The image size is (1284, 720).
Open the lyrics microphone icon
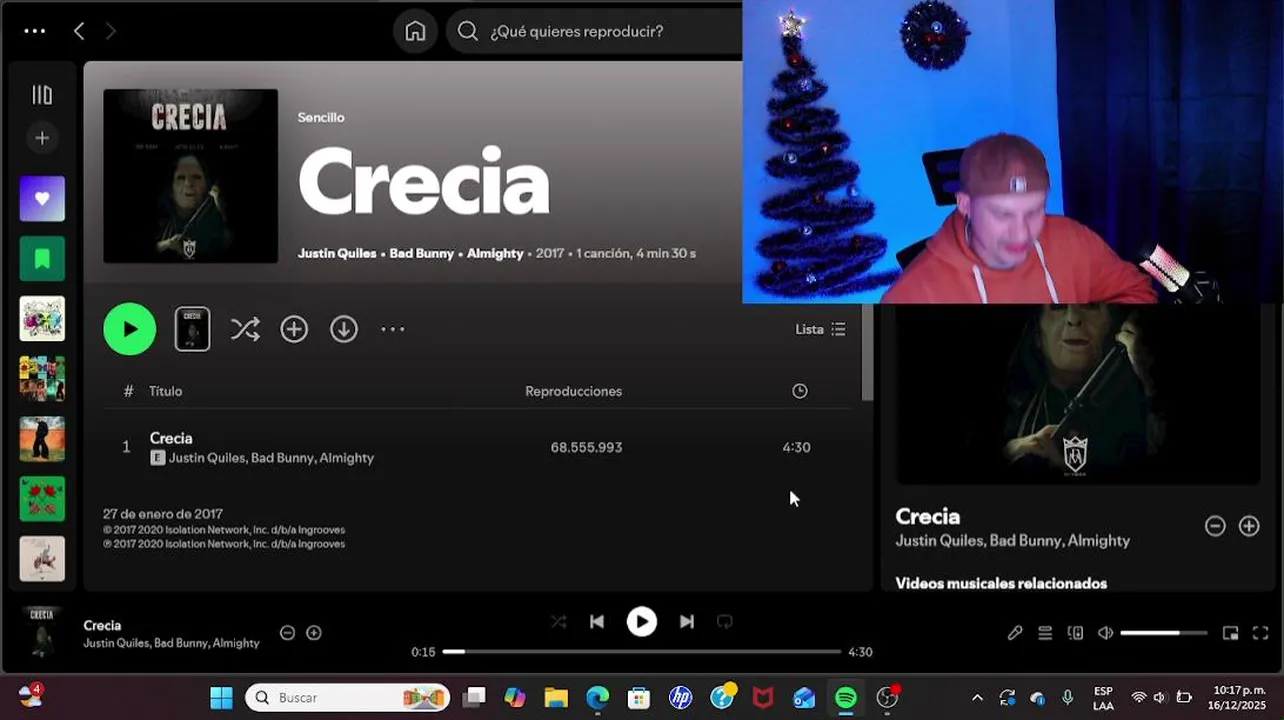click(x=1015, y=633)
